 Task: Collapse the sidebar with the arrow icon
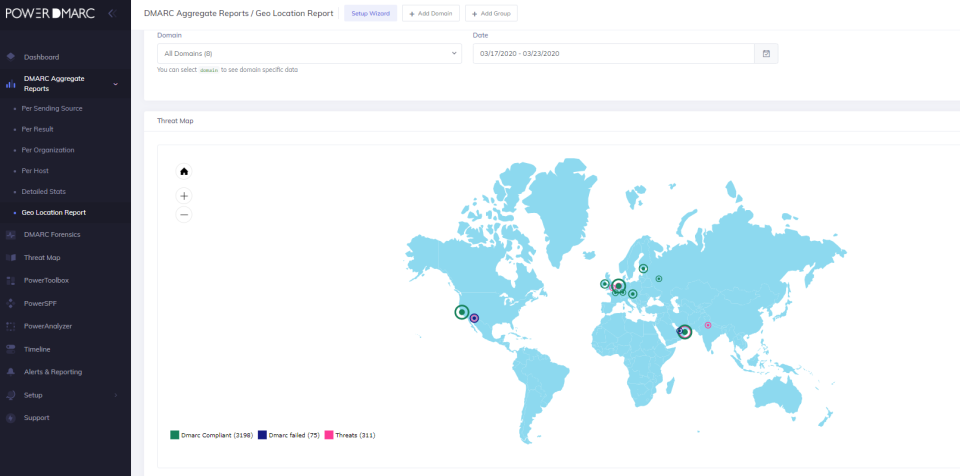click(x=111, y=13)
